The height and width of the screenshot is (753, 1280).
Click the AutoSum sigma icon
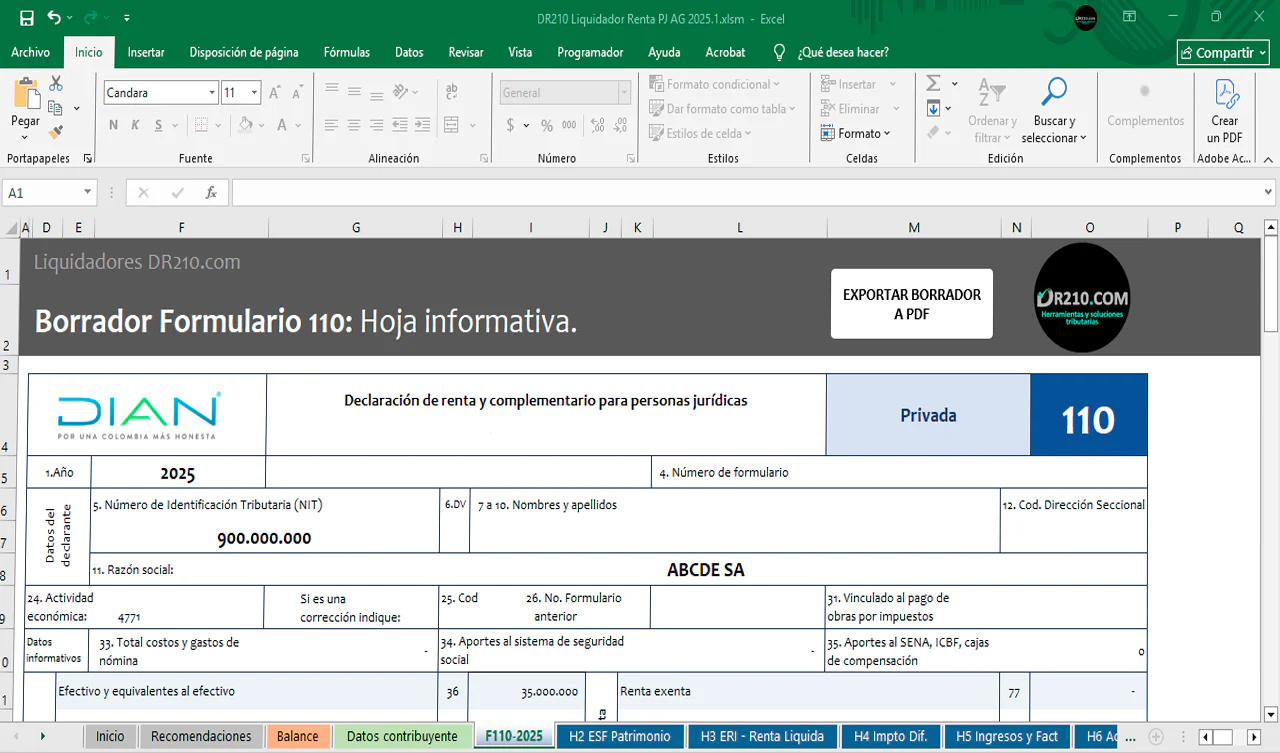pos(933,84)
